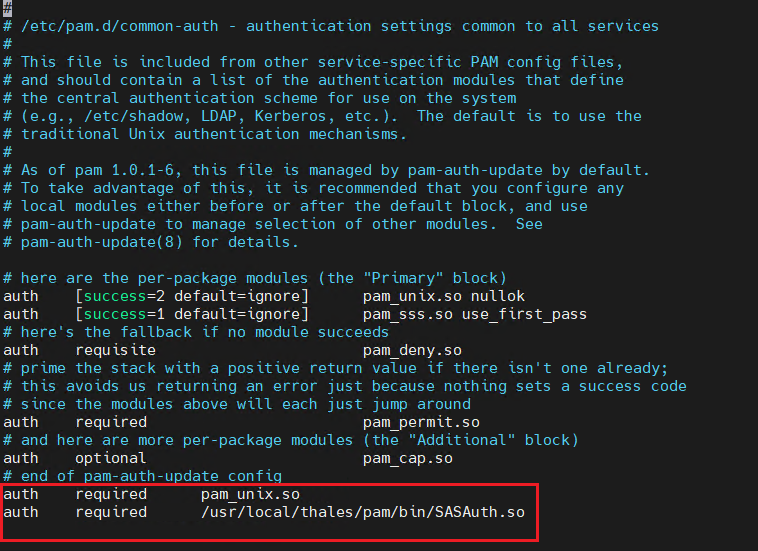758x551 pixels.
Task: Click the optional control keyword
Action: click(x=110, y=458)
